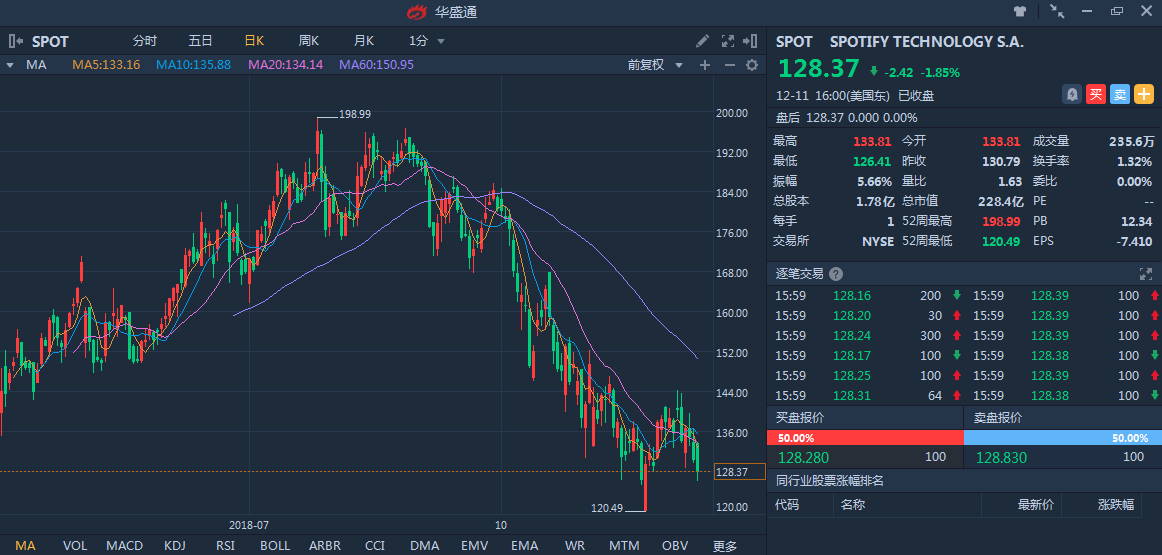Screen dimensions: 1162x555
Task: Expand the MA indicator dropdown arrow
Action: pyautogui.click(x=10, y=65)
